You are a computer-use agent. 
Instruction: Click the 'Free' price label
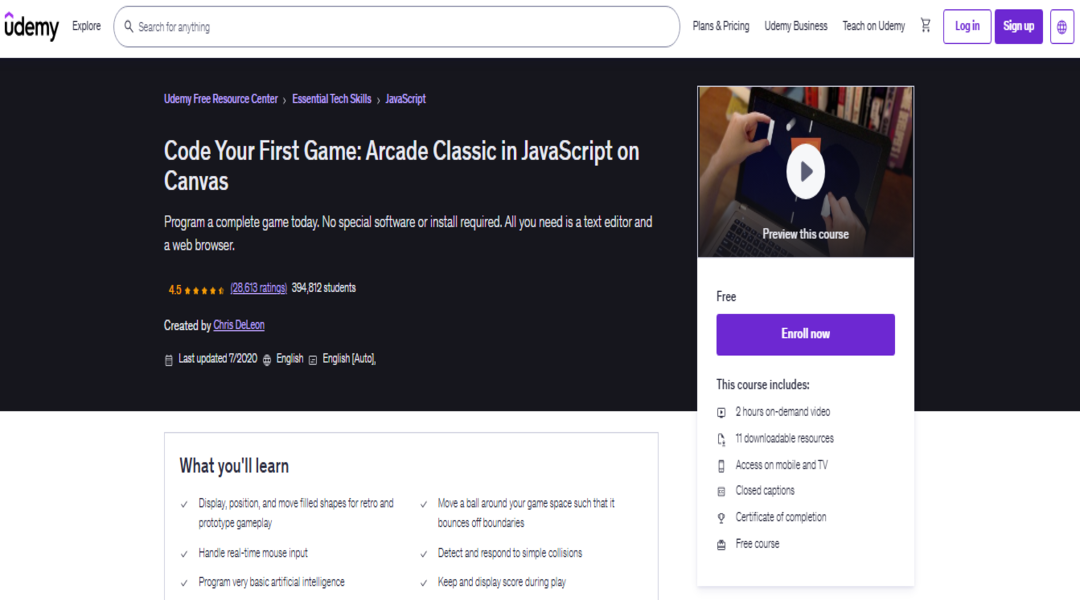click(726, 297)
